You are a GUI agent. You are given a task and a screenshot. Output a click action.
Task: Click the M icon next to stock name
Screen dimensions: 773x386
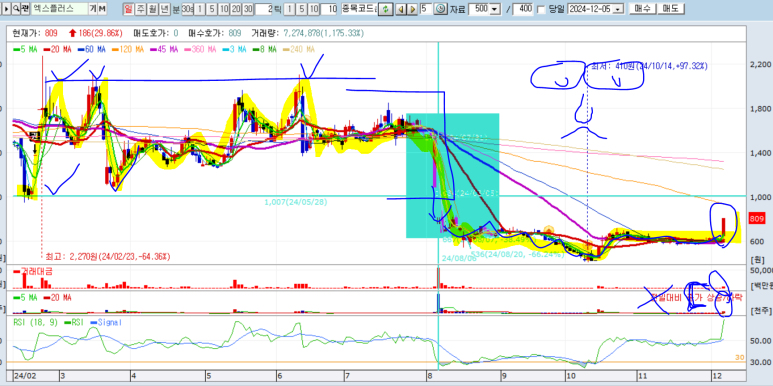tap(102, 8)
